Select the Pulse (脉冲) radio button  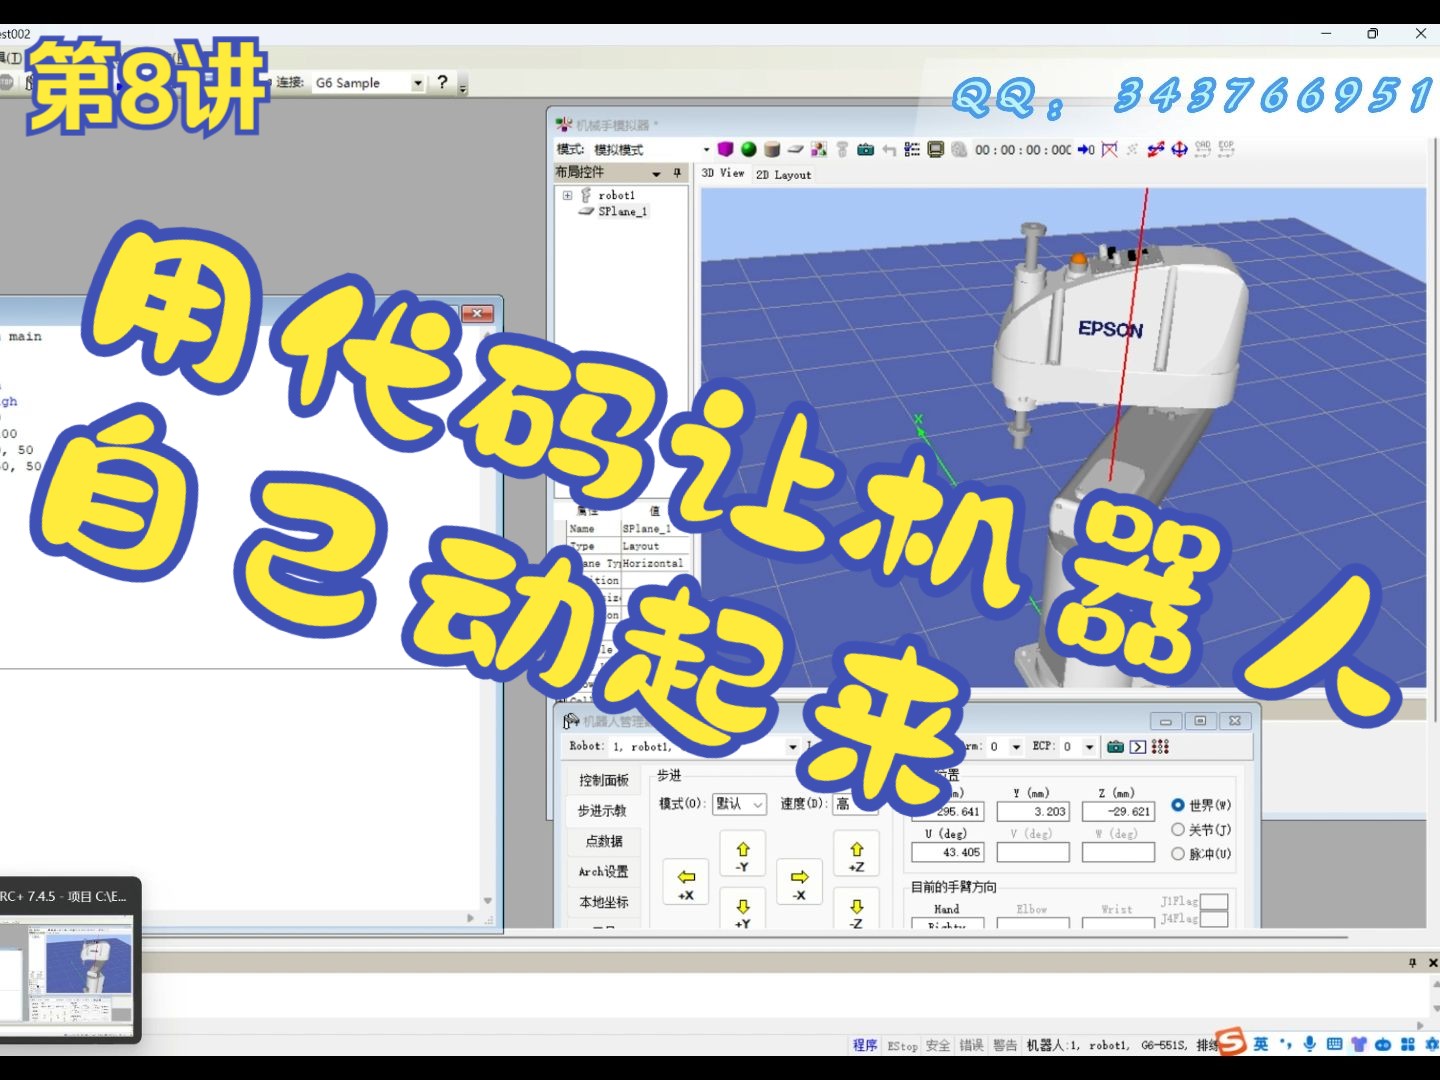tap(1178, 854)
